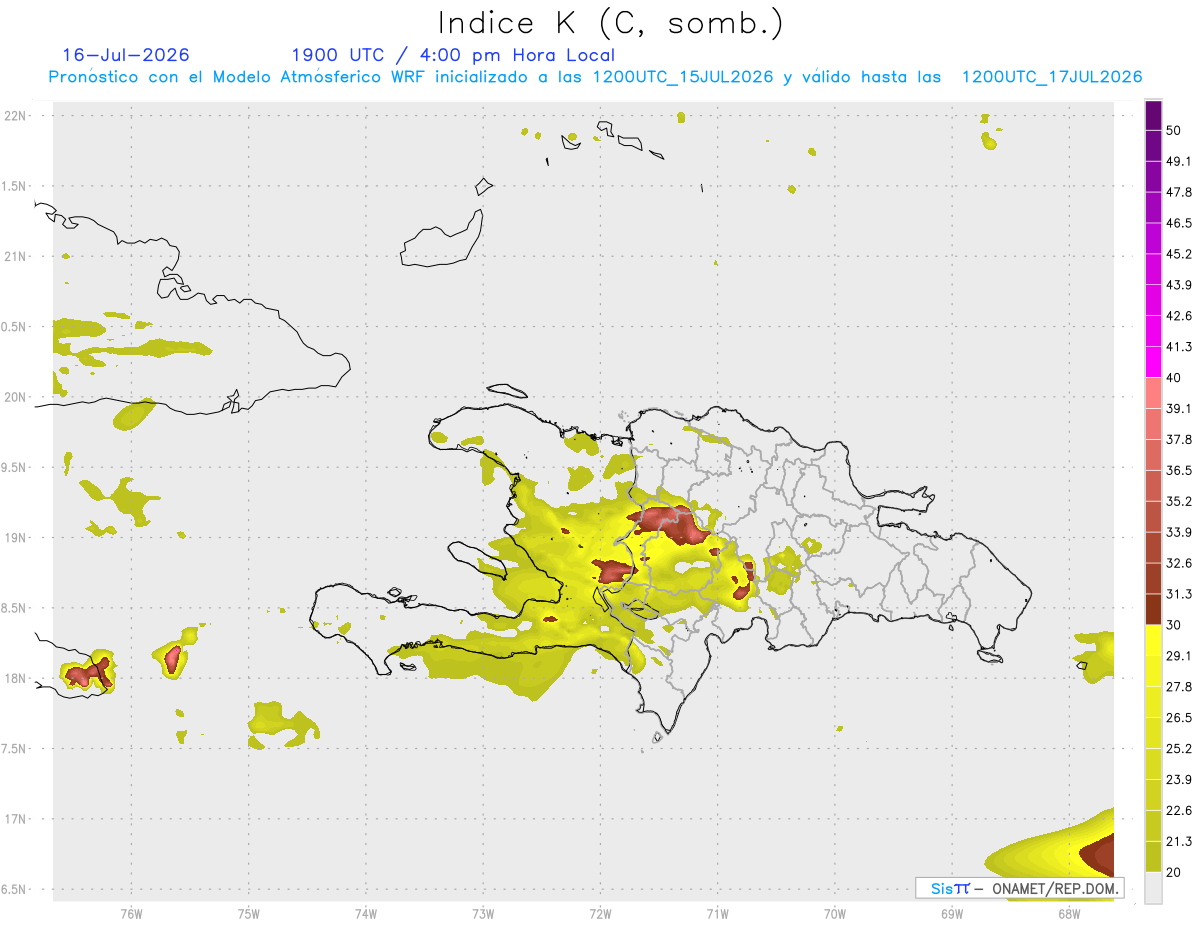Click the "17N" latitude label
The height and width of the screenshot is (927, 1200).
tap(17, 819)
